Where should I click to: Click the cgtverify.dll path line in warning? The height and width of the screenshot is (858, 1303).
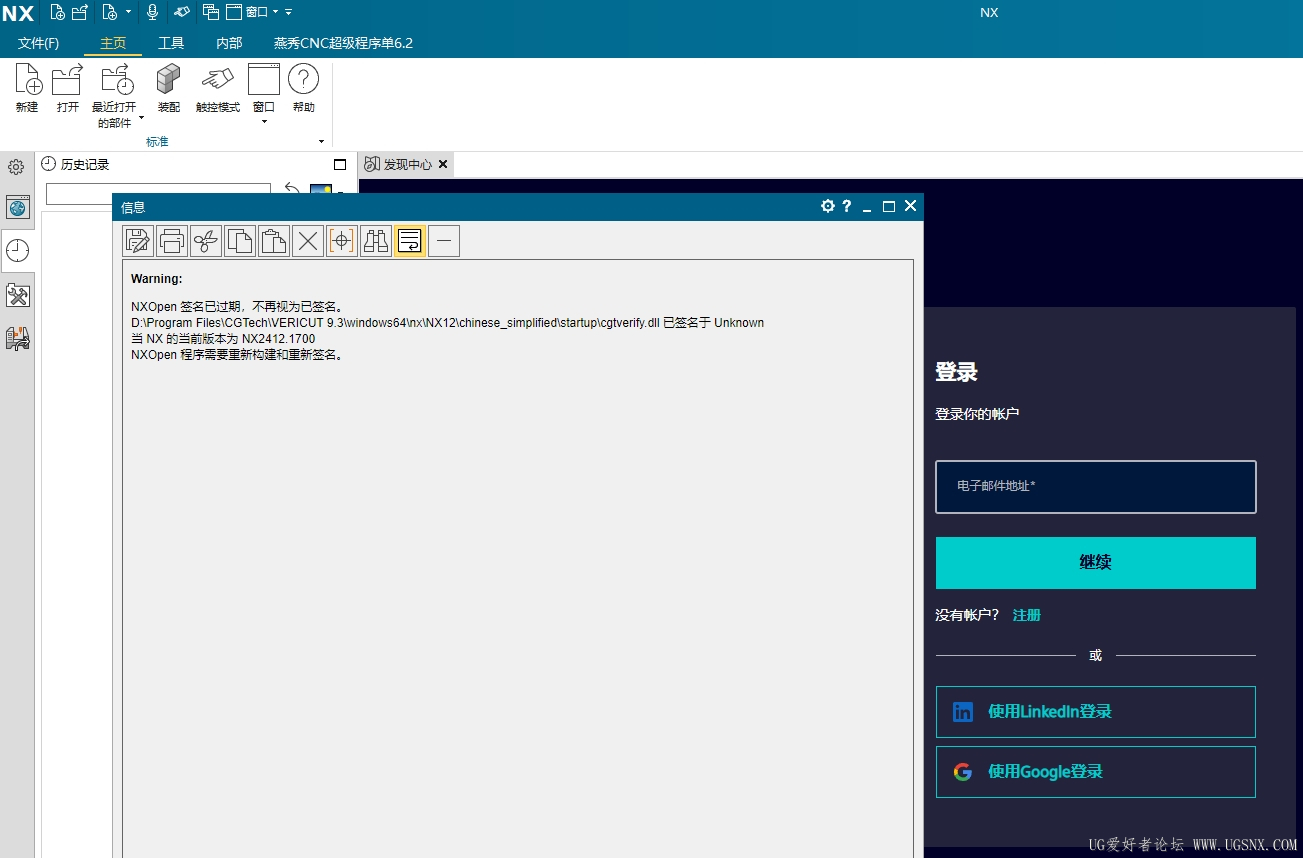[x=447, y=323]
